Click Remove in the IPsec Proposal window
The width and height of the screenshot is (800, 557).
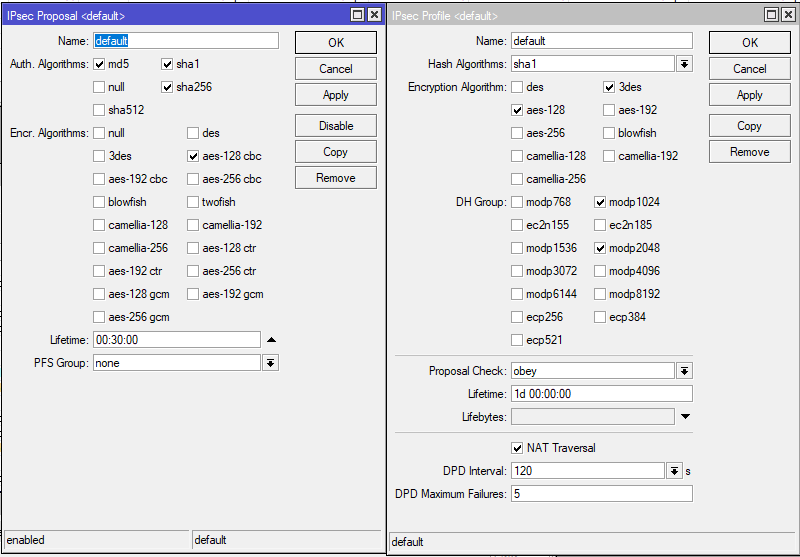[336, 178]
